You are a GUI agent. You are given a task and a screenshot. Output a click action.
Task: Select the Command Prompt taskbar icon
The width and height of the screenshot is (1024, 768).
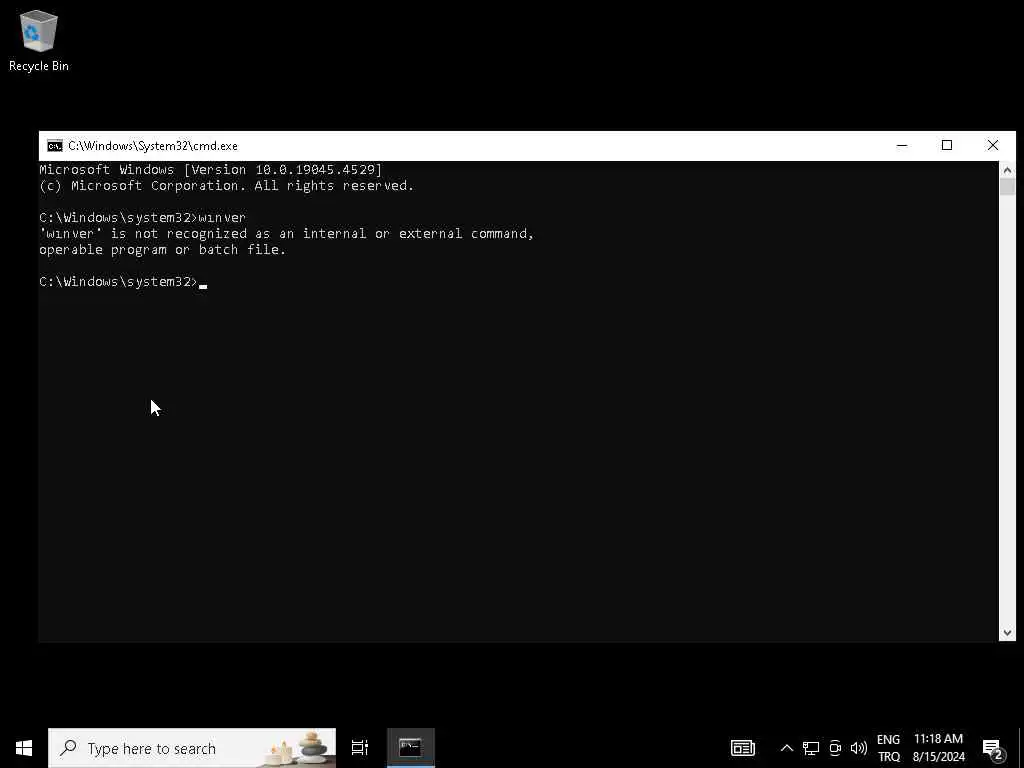(410, 748)
